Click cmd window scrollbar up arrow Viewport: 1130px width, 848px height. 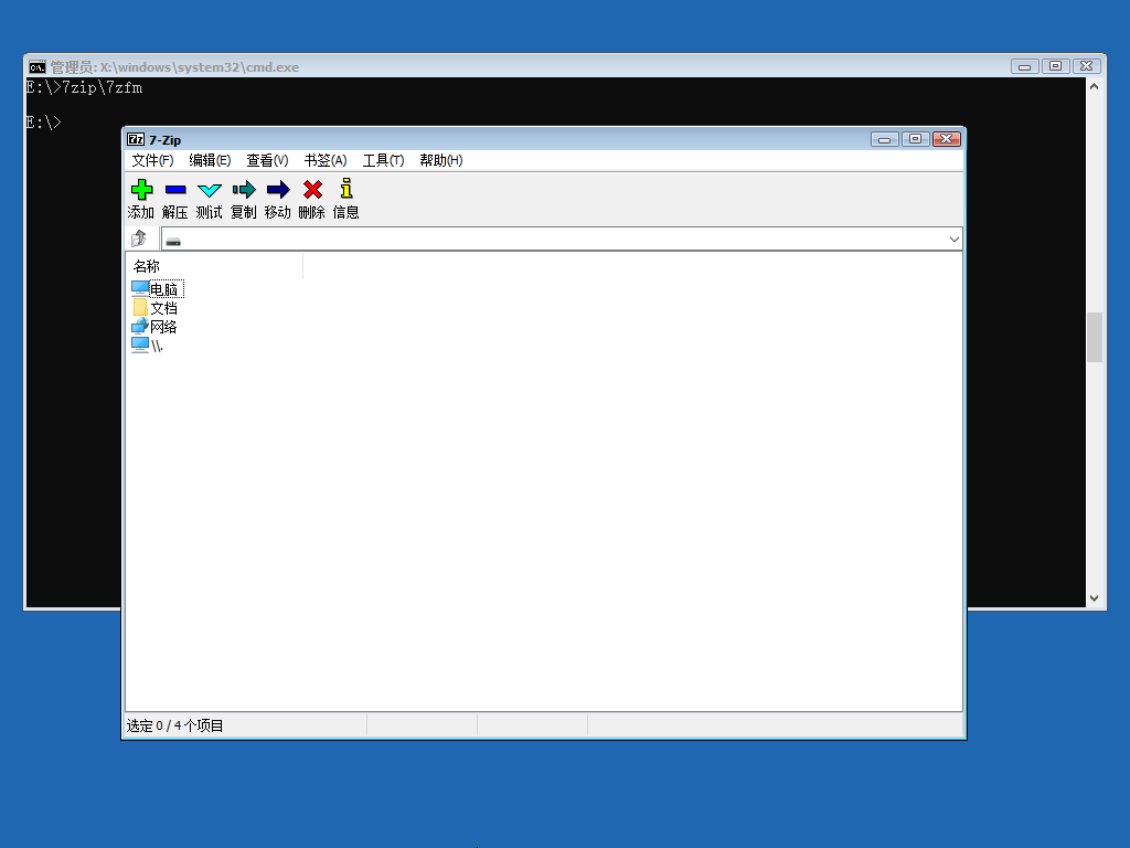[x=1094, y=87]
